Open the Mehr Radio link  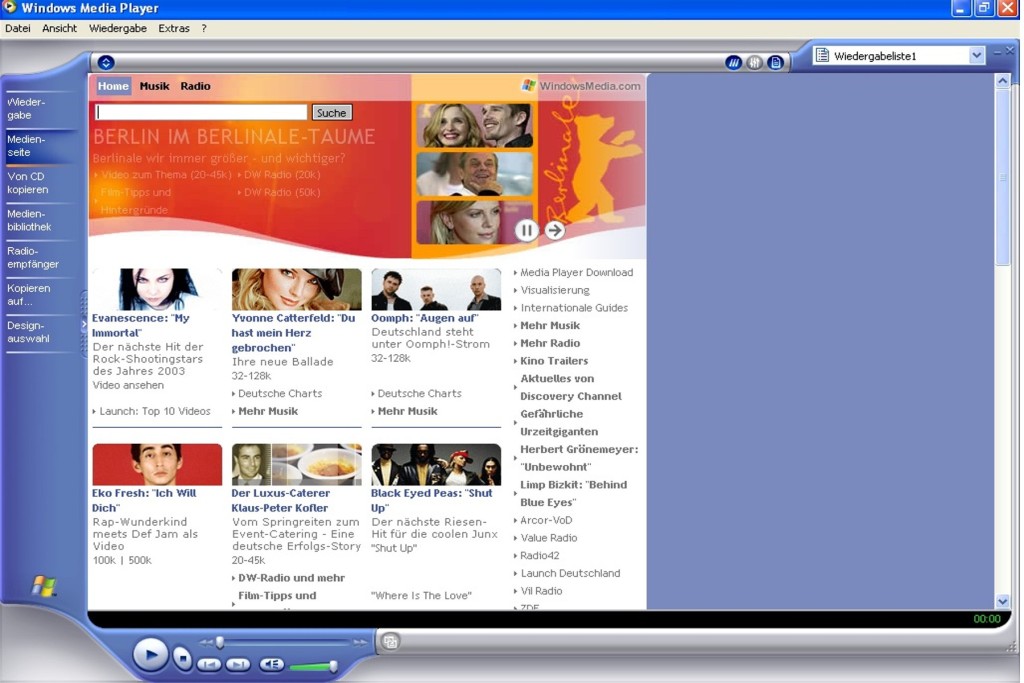(x=550, y=343)
